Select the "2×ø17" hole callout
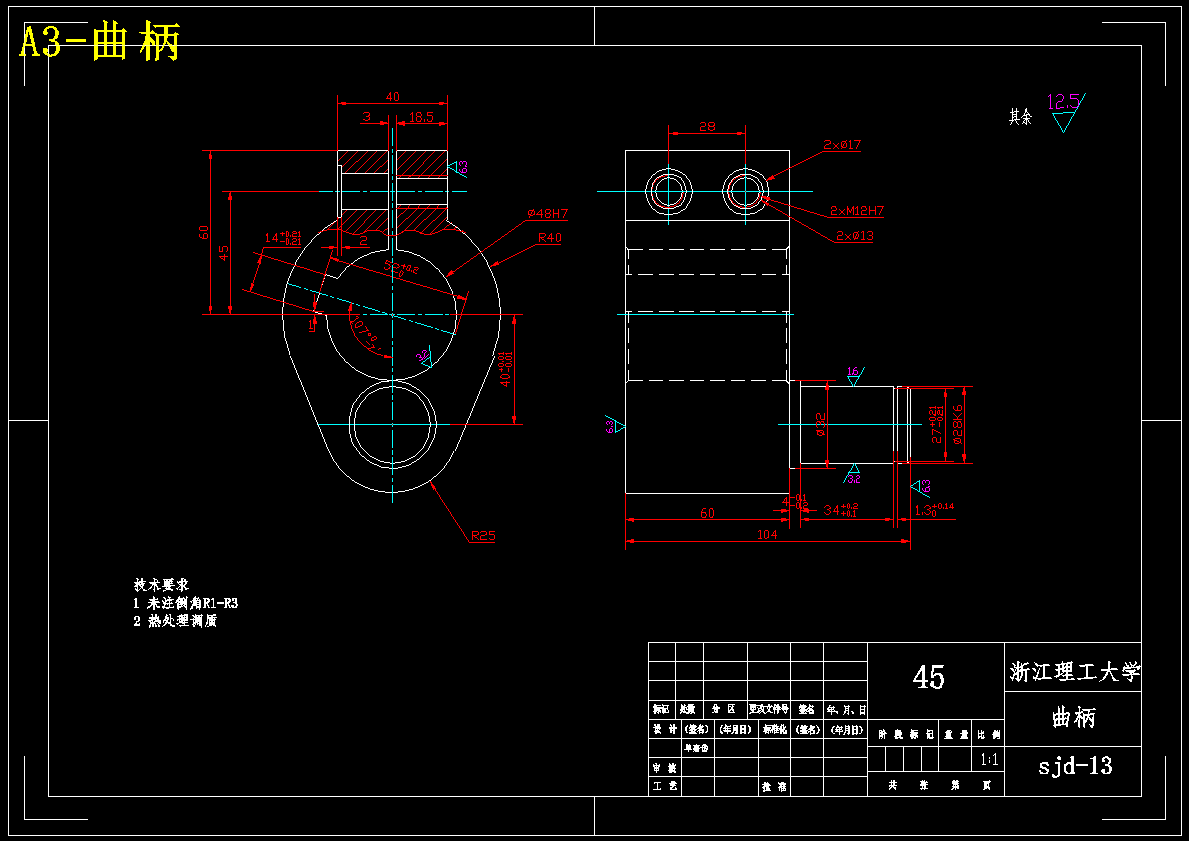The image size is (1189, 841). pyautogui.click(x=842, y=144)
